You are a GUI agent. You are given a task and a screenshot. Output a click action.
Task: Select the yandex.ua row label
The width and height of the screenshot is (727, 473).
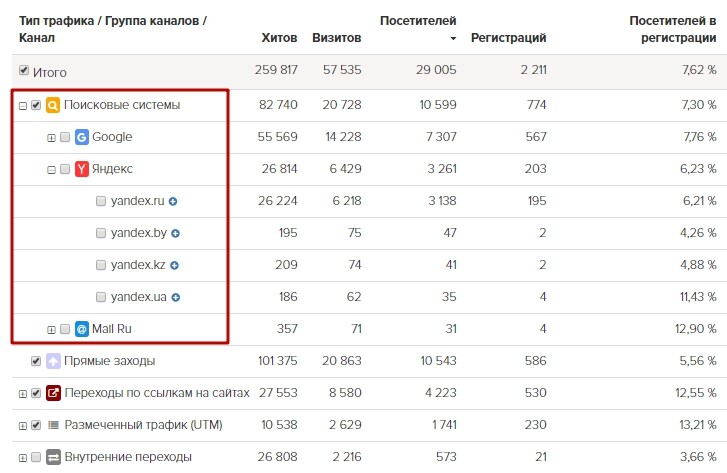pyautogui.click(x=138, y=297)
